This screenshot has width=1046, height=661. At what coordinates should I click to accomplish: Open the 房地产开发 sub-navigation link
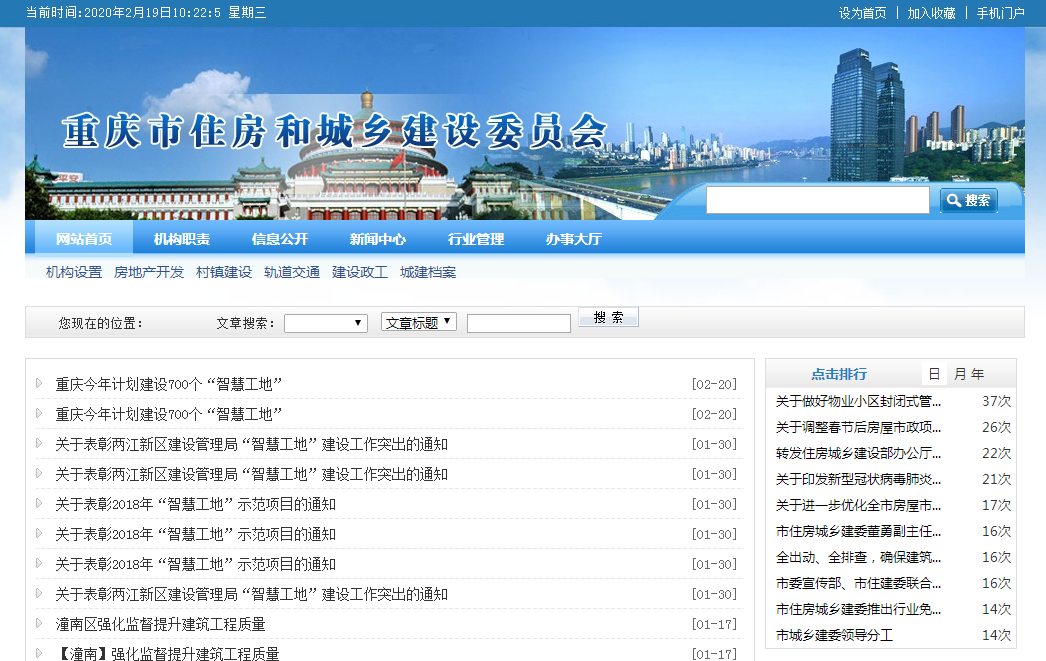[x=149, y=272]
